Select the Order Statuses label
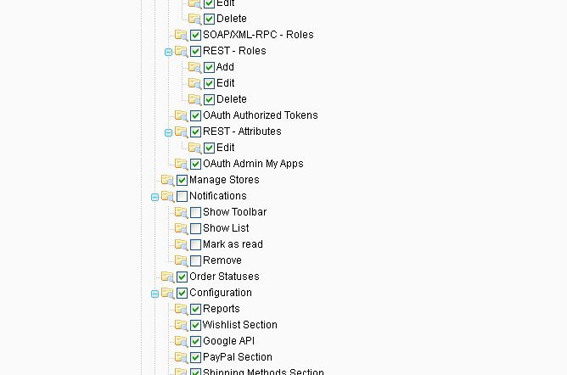The image size is (567, 375). click(x=224, y=277)
